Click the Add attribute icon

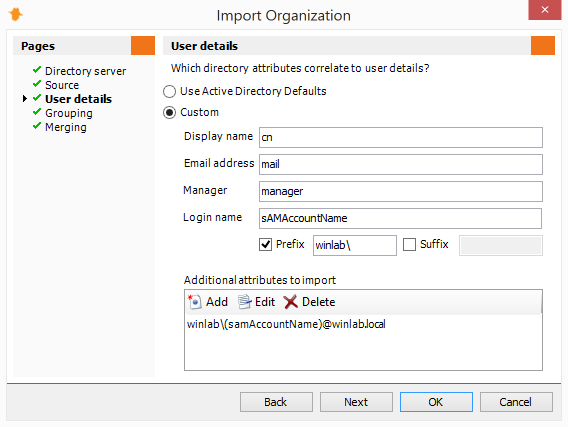[x=195, y=302]
